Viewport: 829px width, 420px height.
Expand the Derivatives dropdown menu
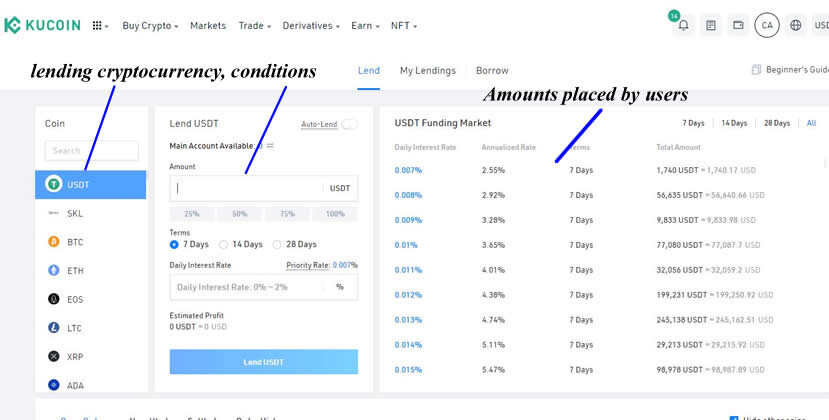311,25
